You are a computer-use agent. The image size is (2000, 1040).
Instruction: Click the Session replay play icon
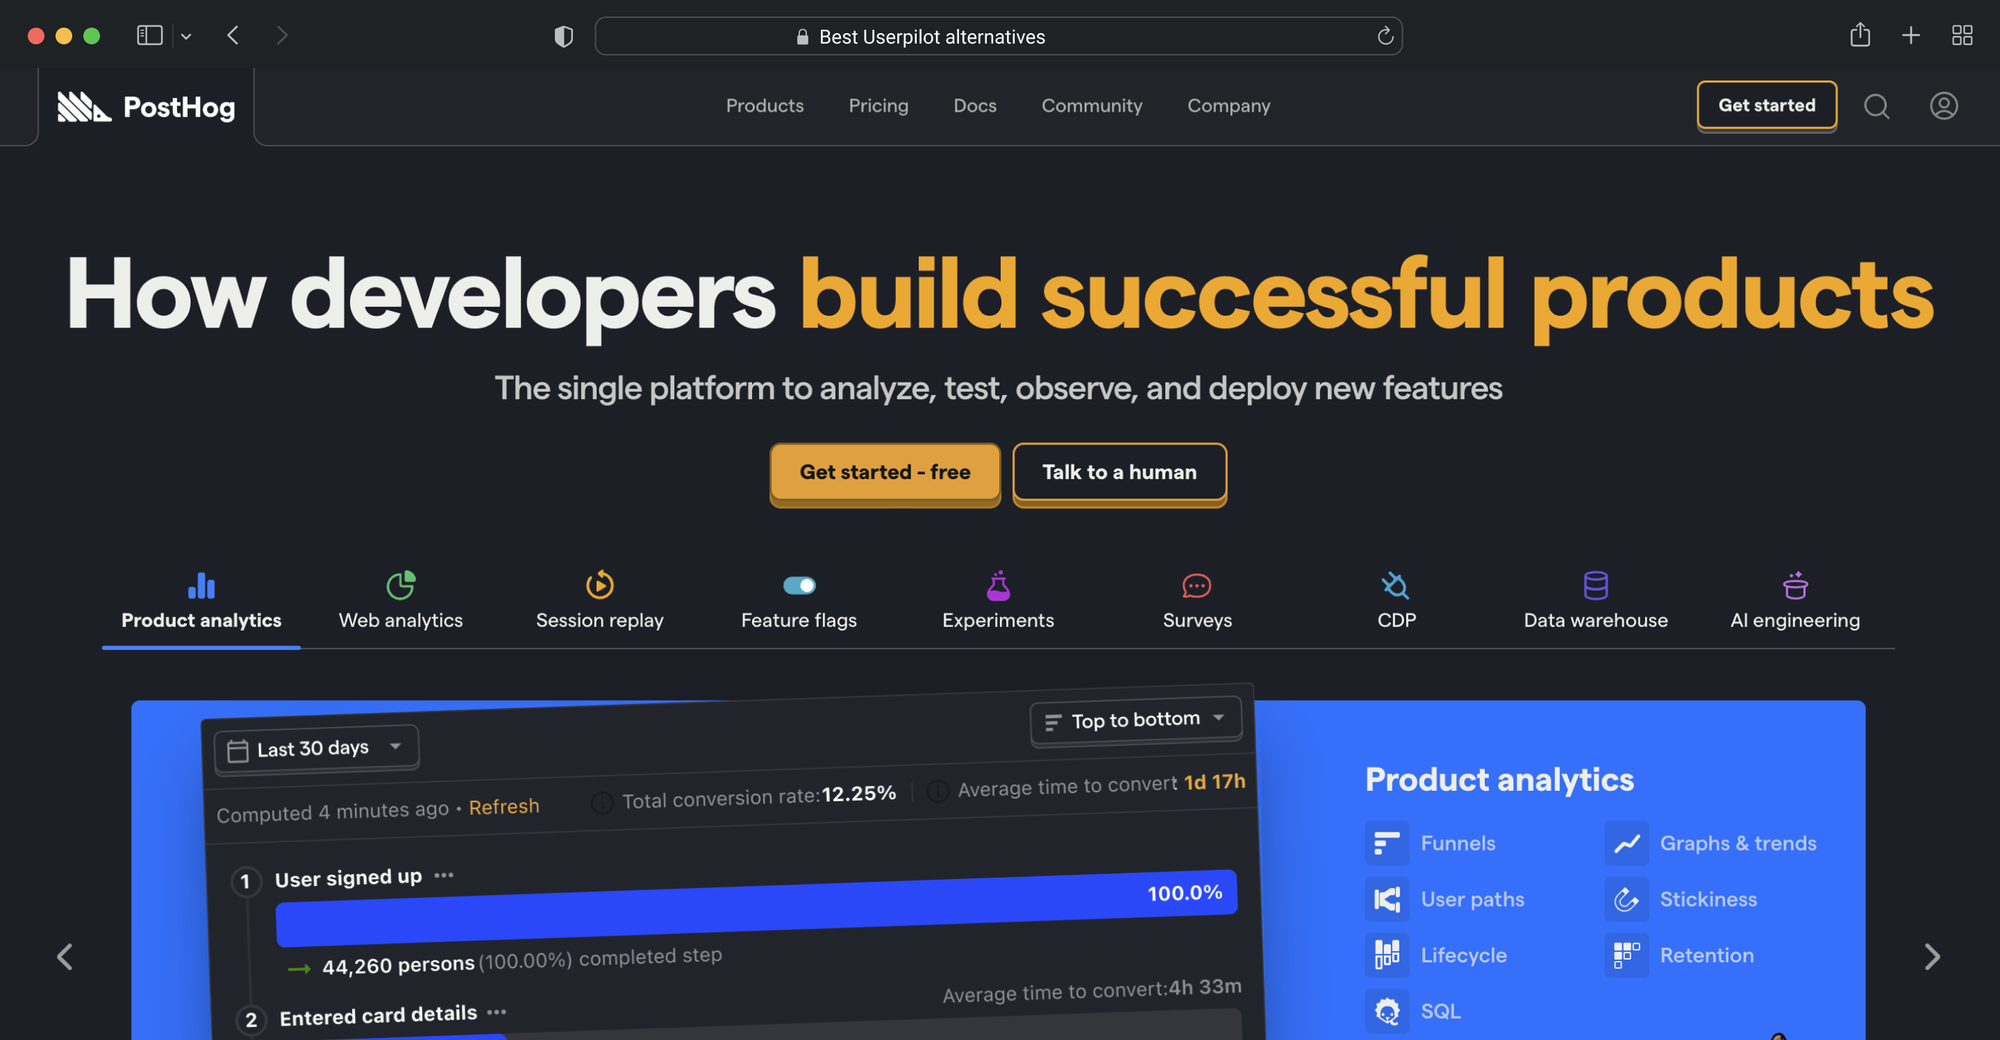coord(600,585)
